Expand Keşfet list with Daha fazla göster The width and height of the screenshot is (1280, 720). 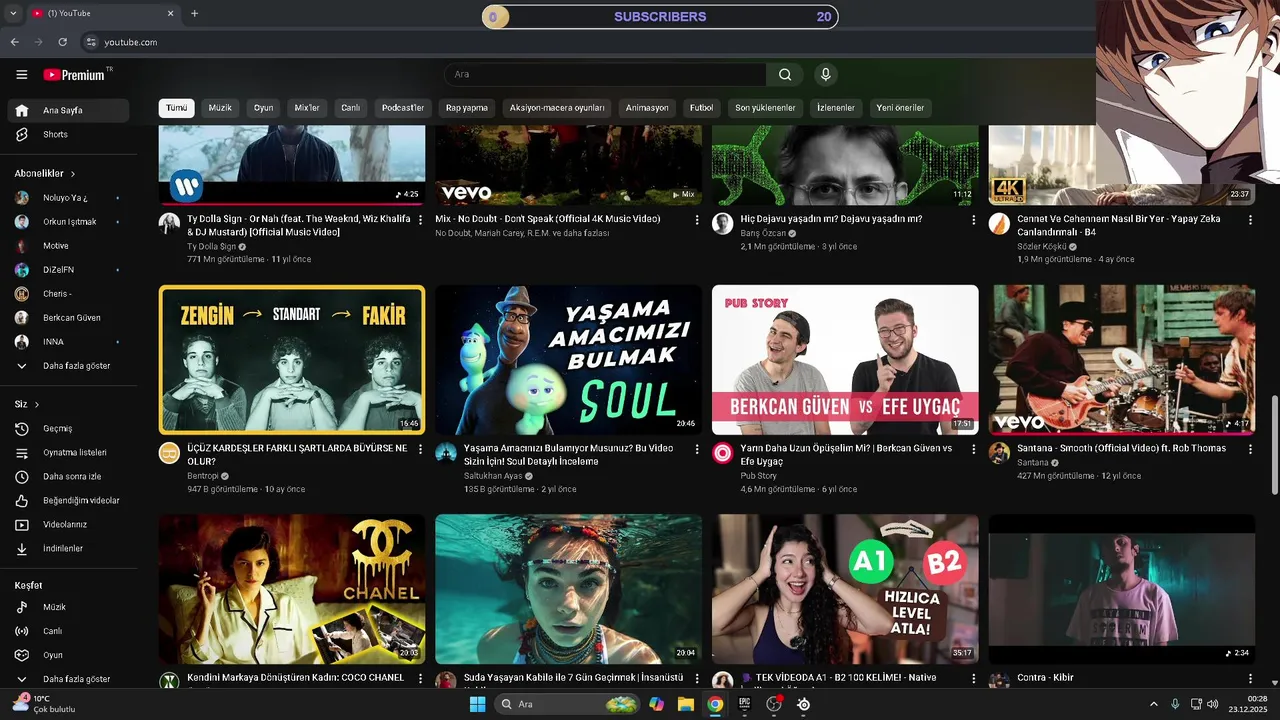[68, 679]
